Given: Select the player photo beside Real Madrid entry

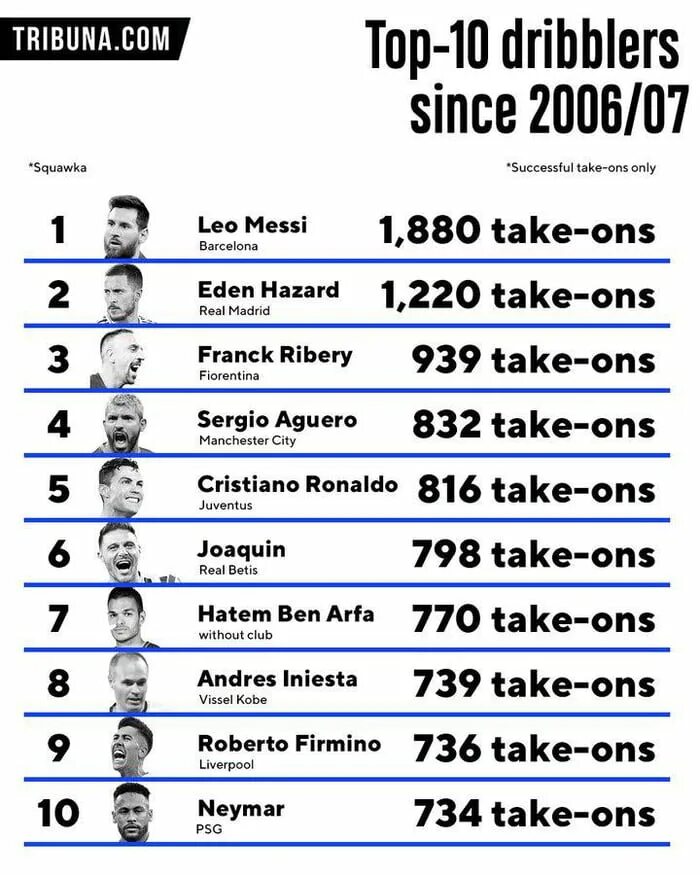Looking at the screenshot, I should pos(125,292).
